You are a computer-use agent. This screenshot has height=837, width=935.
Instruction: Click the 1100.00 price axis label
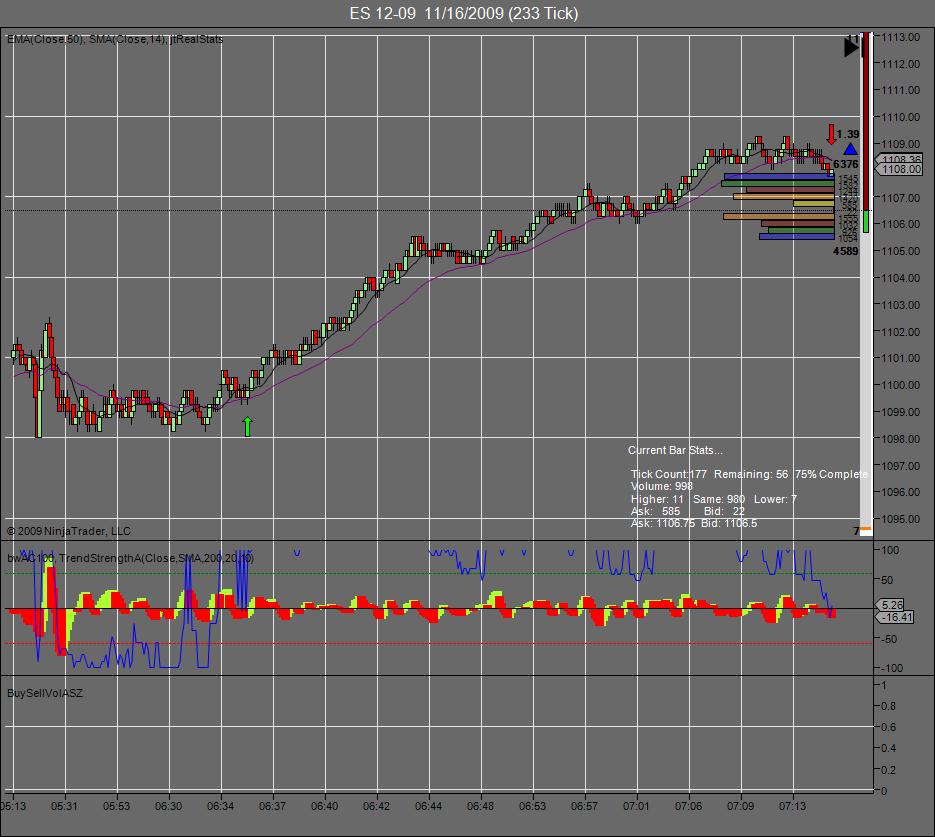tap(900, 385)
